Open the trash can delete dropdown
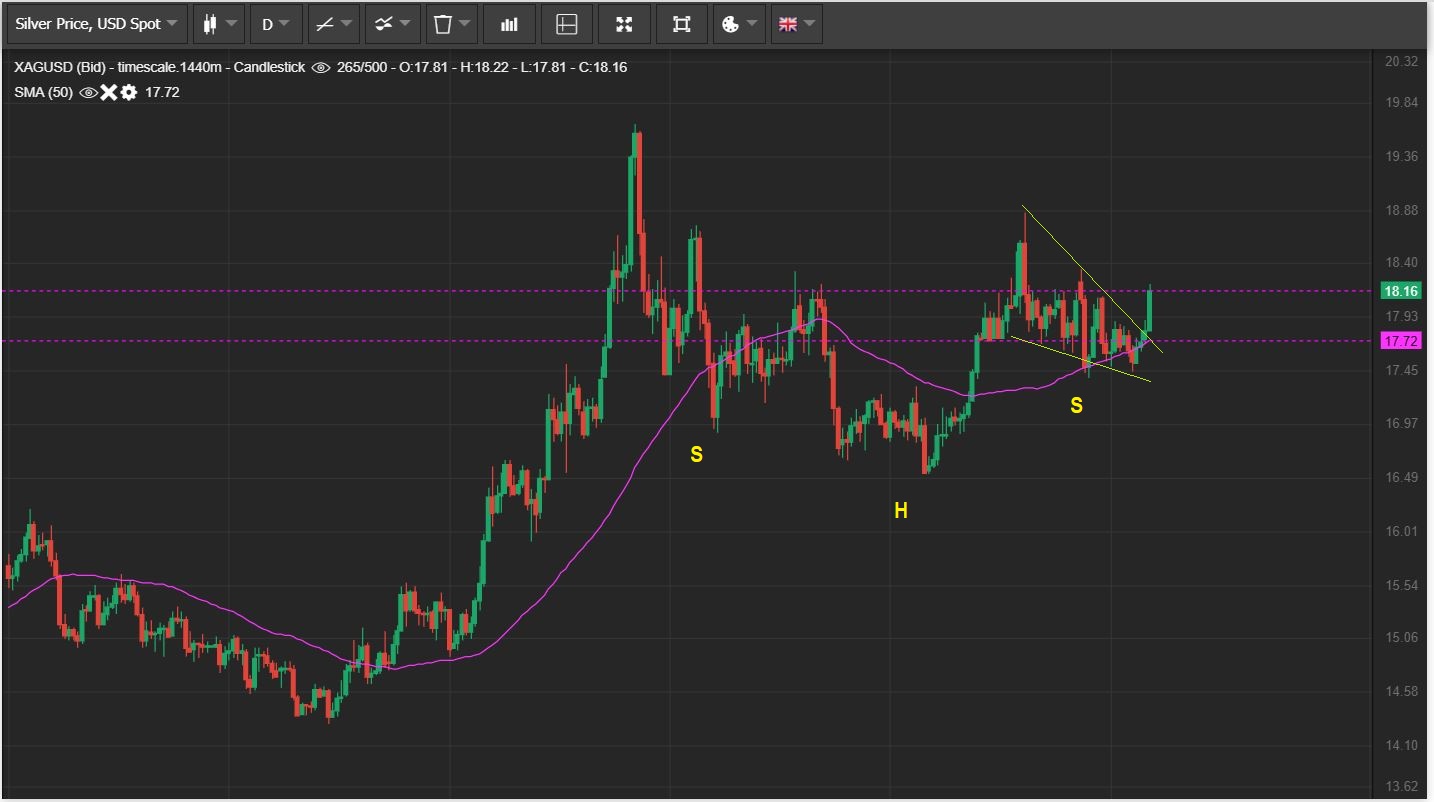Image resolution: width=1434 pixels, height=802 pixels. [452, 24]
